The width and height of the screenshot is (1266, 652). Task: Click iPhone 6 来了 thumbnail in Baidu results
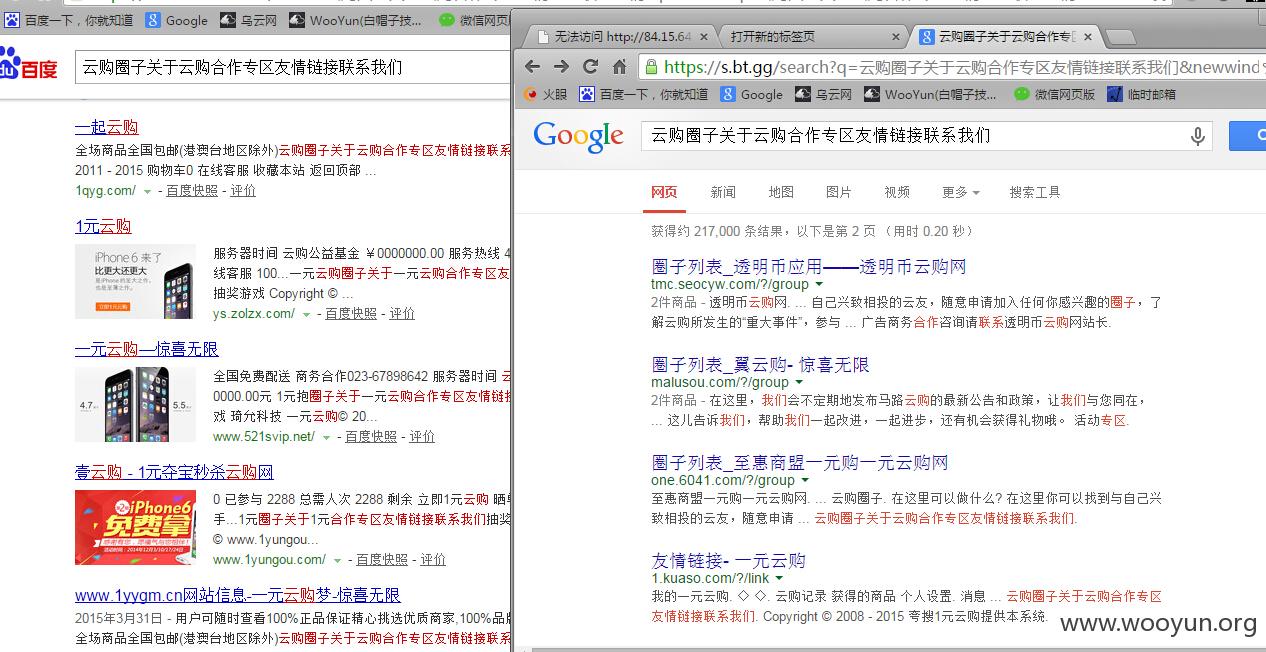(135, 281)
